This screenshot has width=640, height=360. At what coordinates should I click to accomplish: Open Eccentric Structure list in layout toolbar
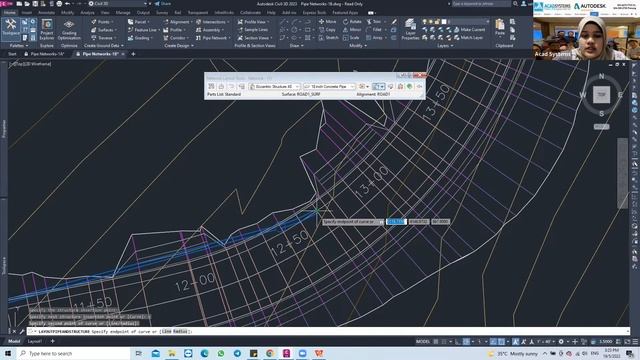tap(274, 87)
